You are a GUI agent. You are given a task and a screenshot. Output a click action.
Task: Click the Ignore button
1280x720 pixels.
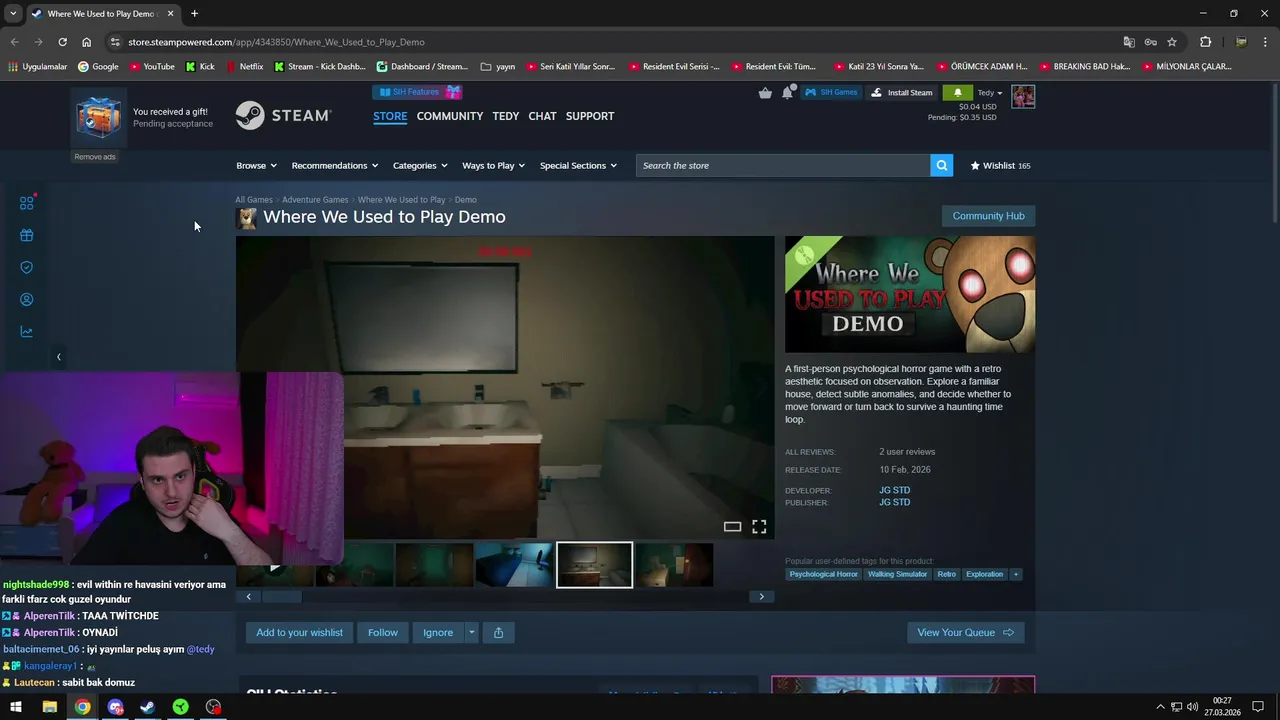coord(438,632)
